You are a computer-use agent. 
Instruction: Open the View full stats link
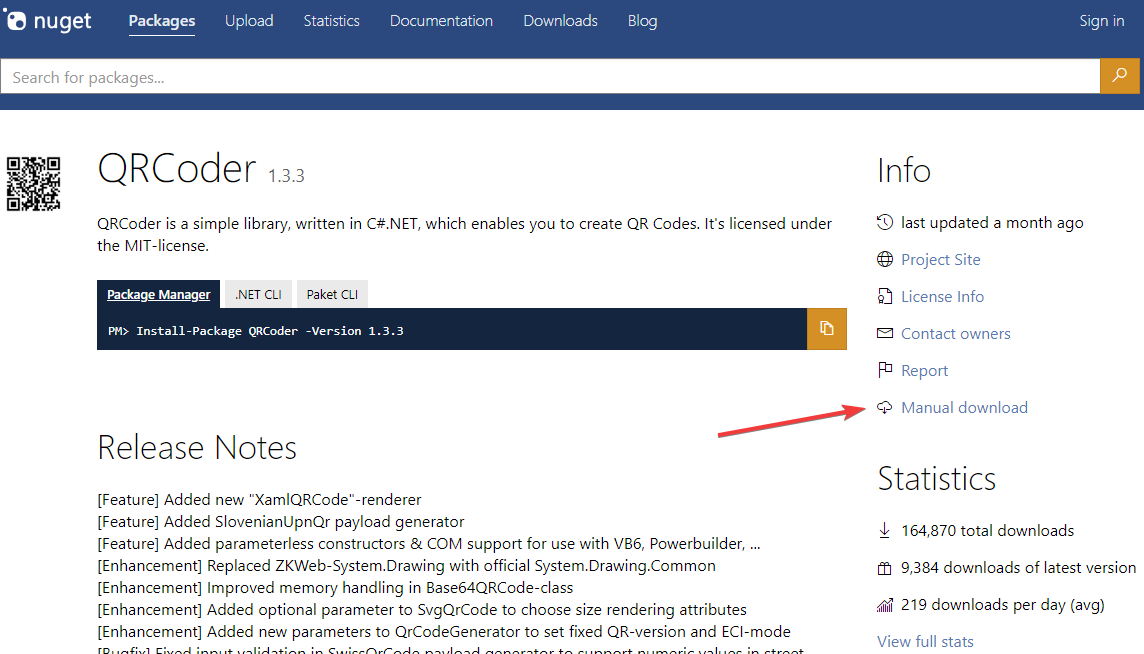pos(925,641)
